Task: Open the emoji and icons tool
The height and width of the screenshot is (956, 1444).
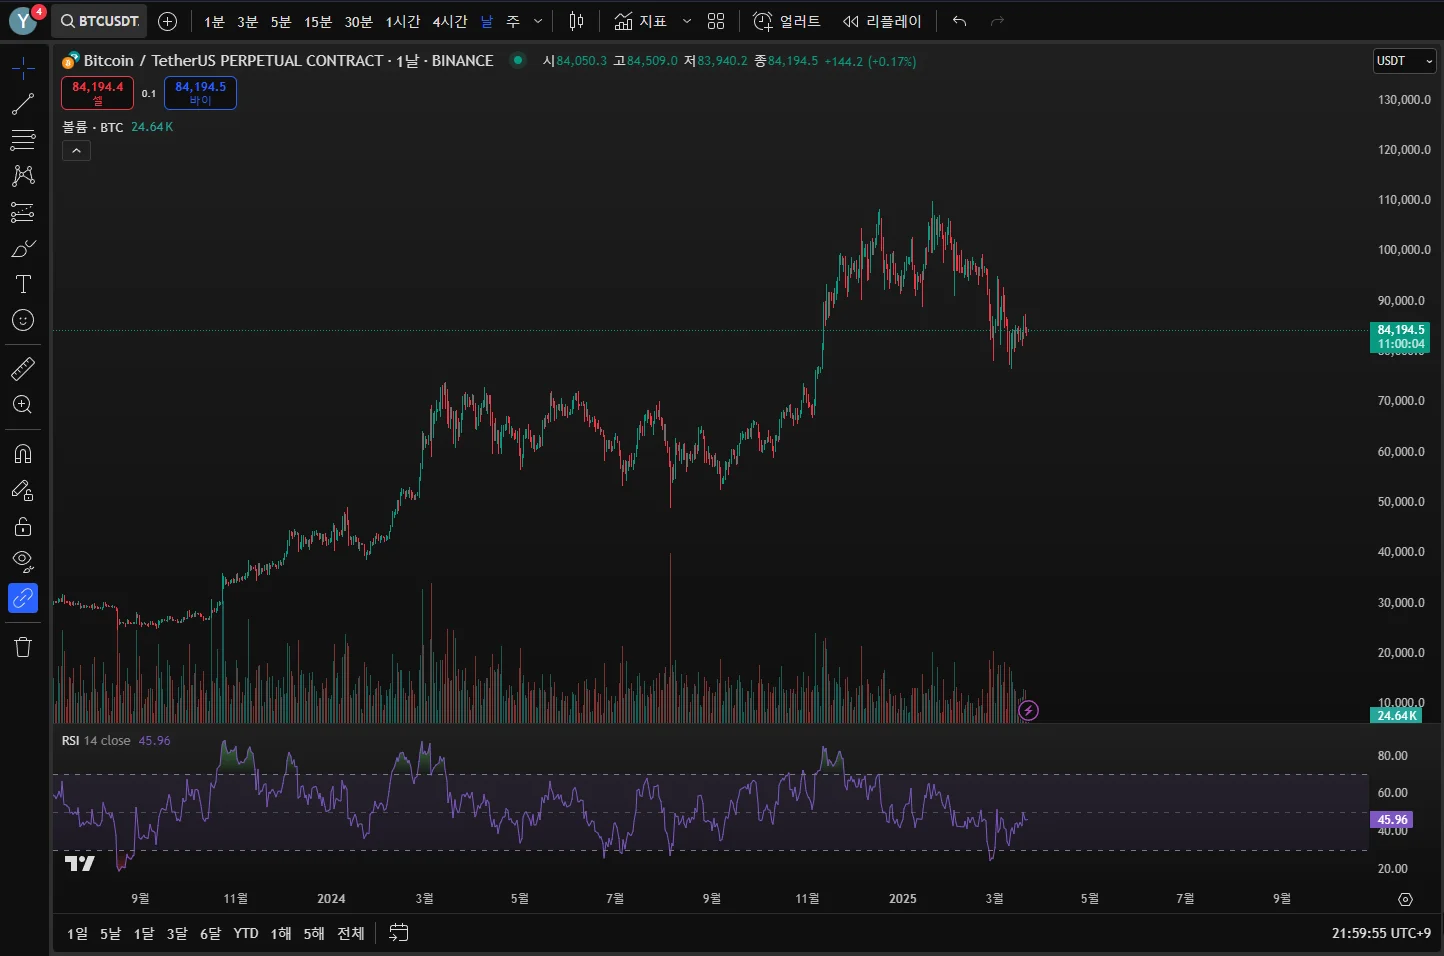Action: (x=23, y=320)
